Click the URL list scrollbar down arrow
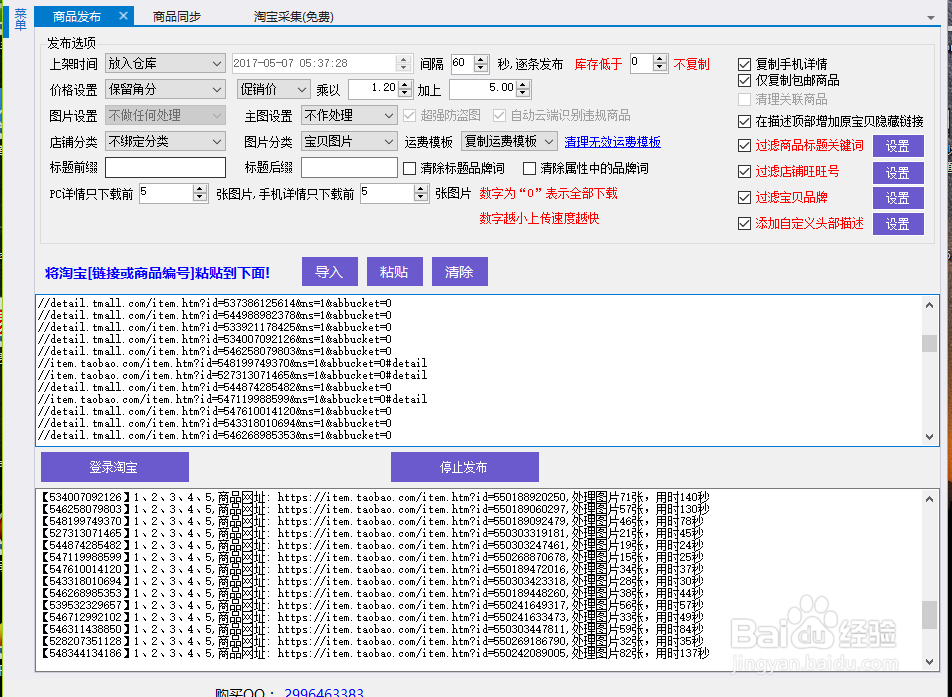This screenshot has height=697, width=952. 930,437
